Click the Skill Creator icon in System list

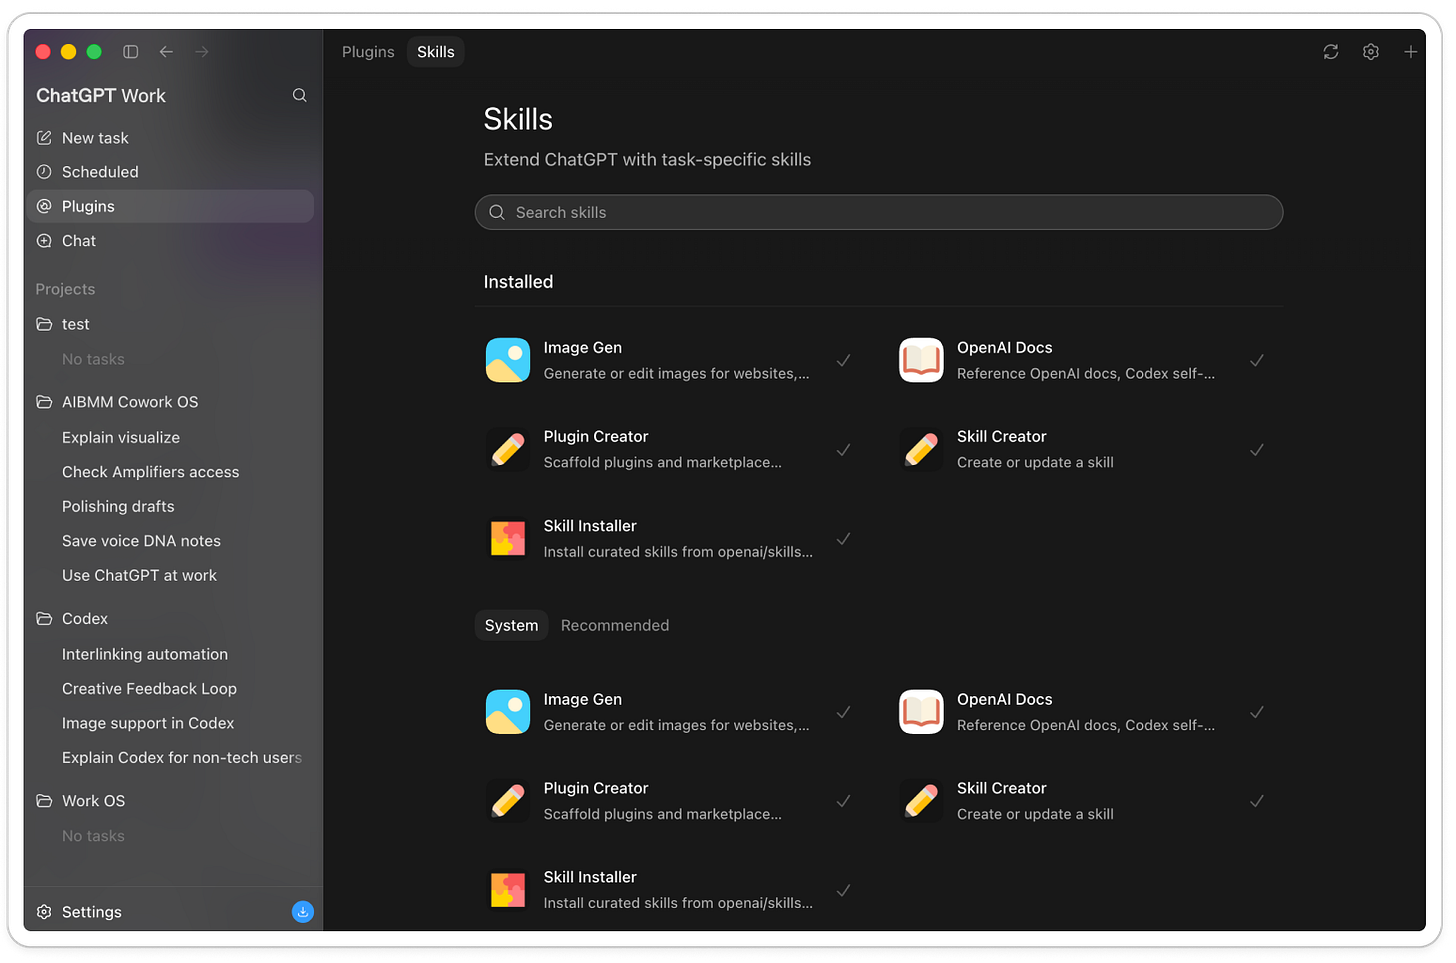(921, 801)
